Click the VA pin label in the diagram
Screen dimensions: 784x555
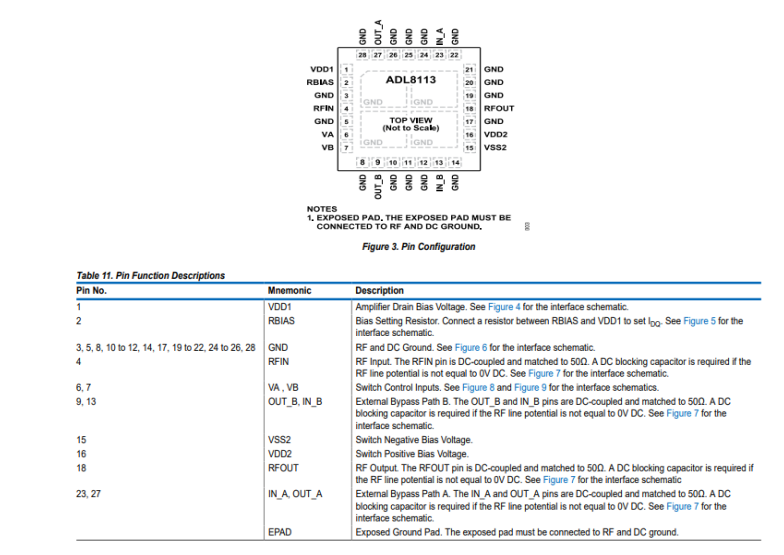328,134
